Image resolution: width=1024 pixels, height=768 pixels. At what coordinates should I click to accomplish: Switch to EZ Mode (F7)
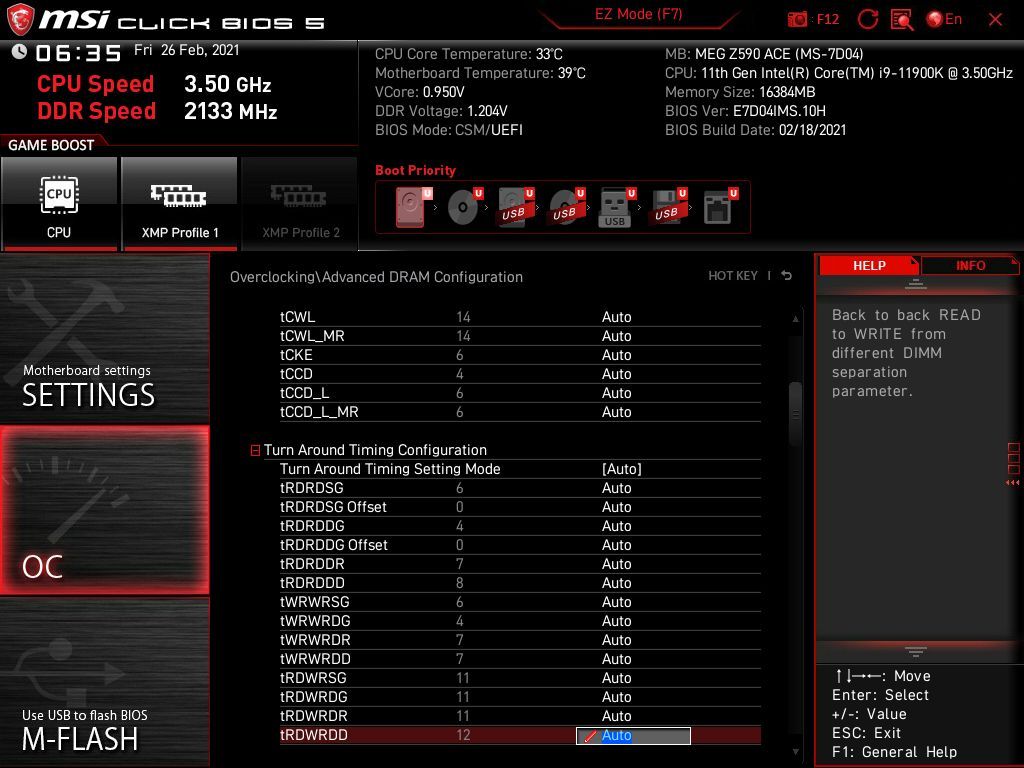coord(638,14)
